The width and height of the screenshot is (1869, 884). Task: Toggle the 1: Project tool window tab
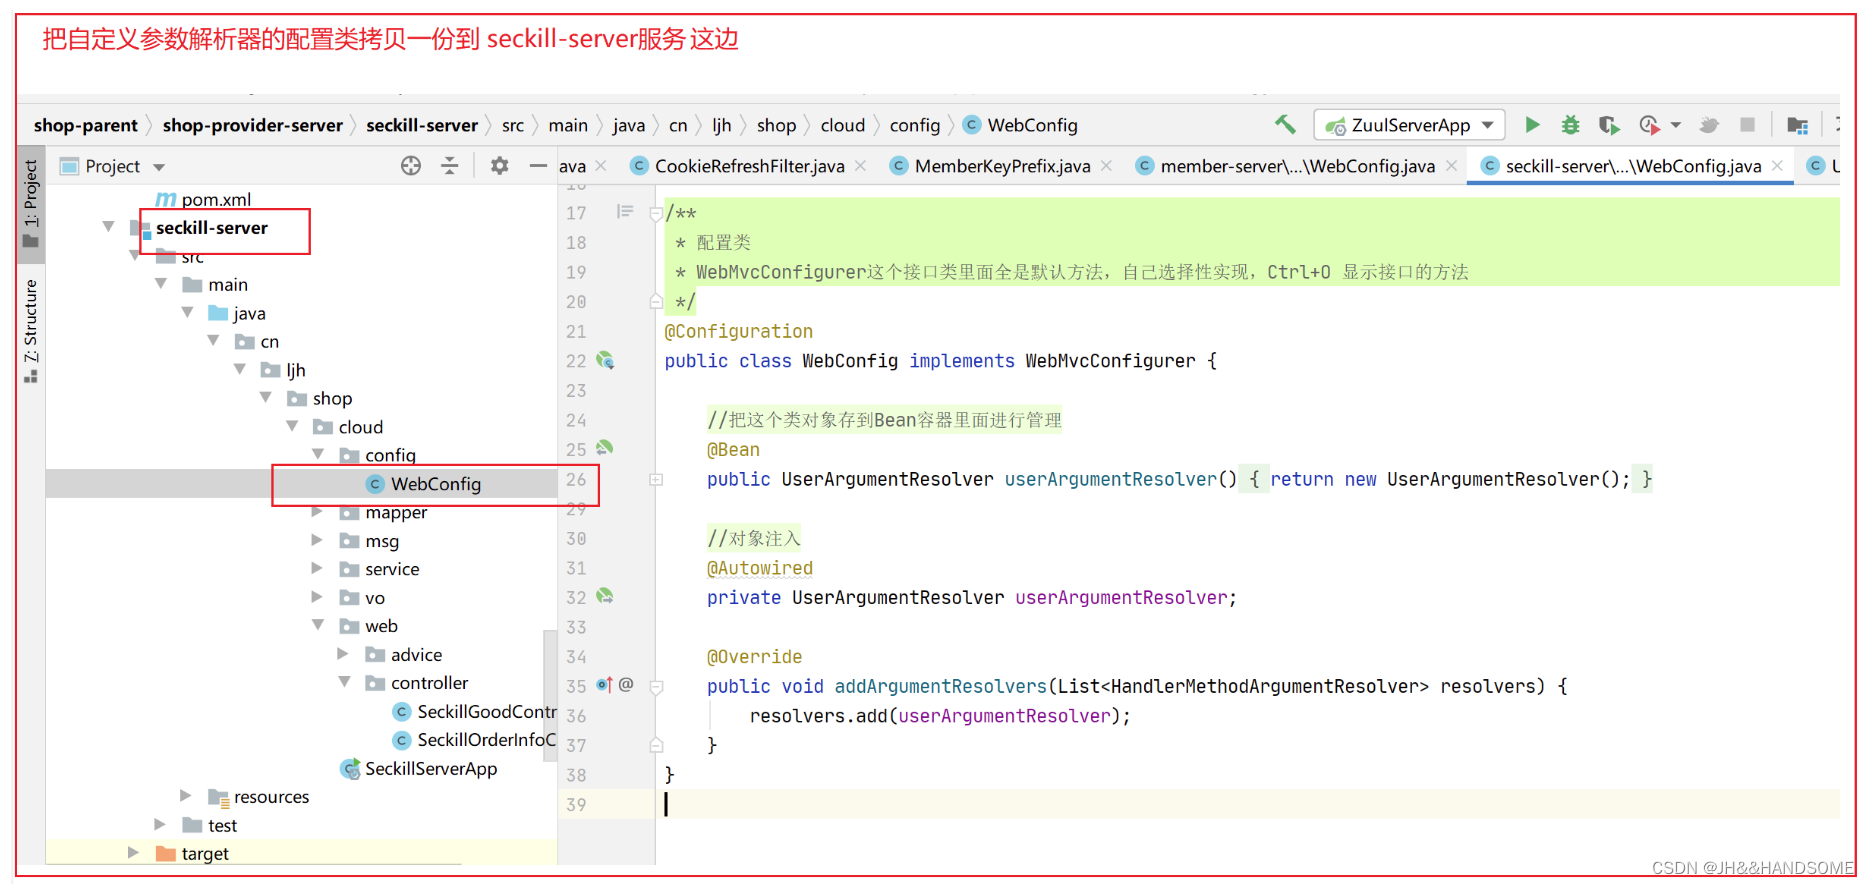tap(31, 204)
